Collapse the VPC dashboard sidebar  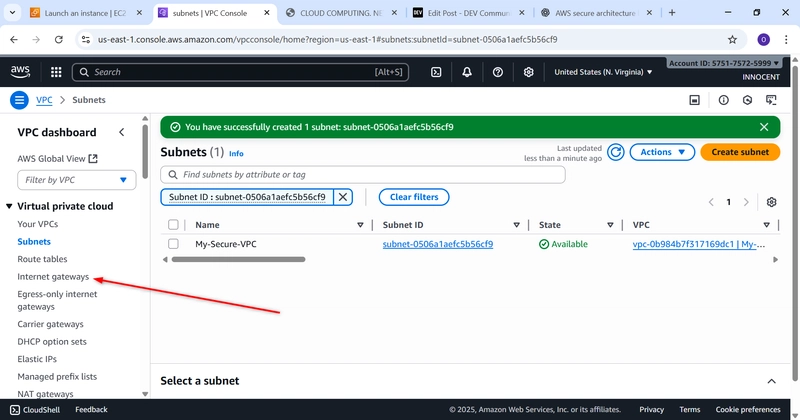pyautogui.click(x=121, y=132)
